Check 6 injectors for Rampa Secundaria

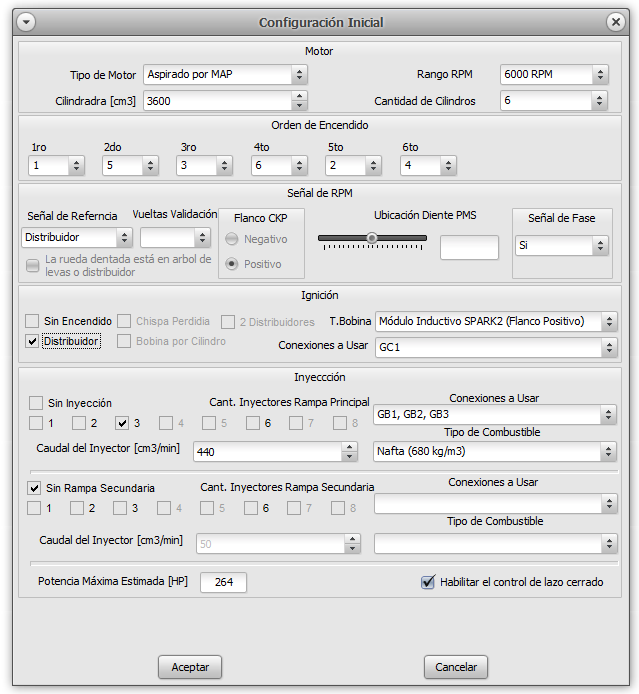click(x=251, y=508)
